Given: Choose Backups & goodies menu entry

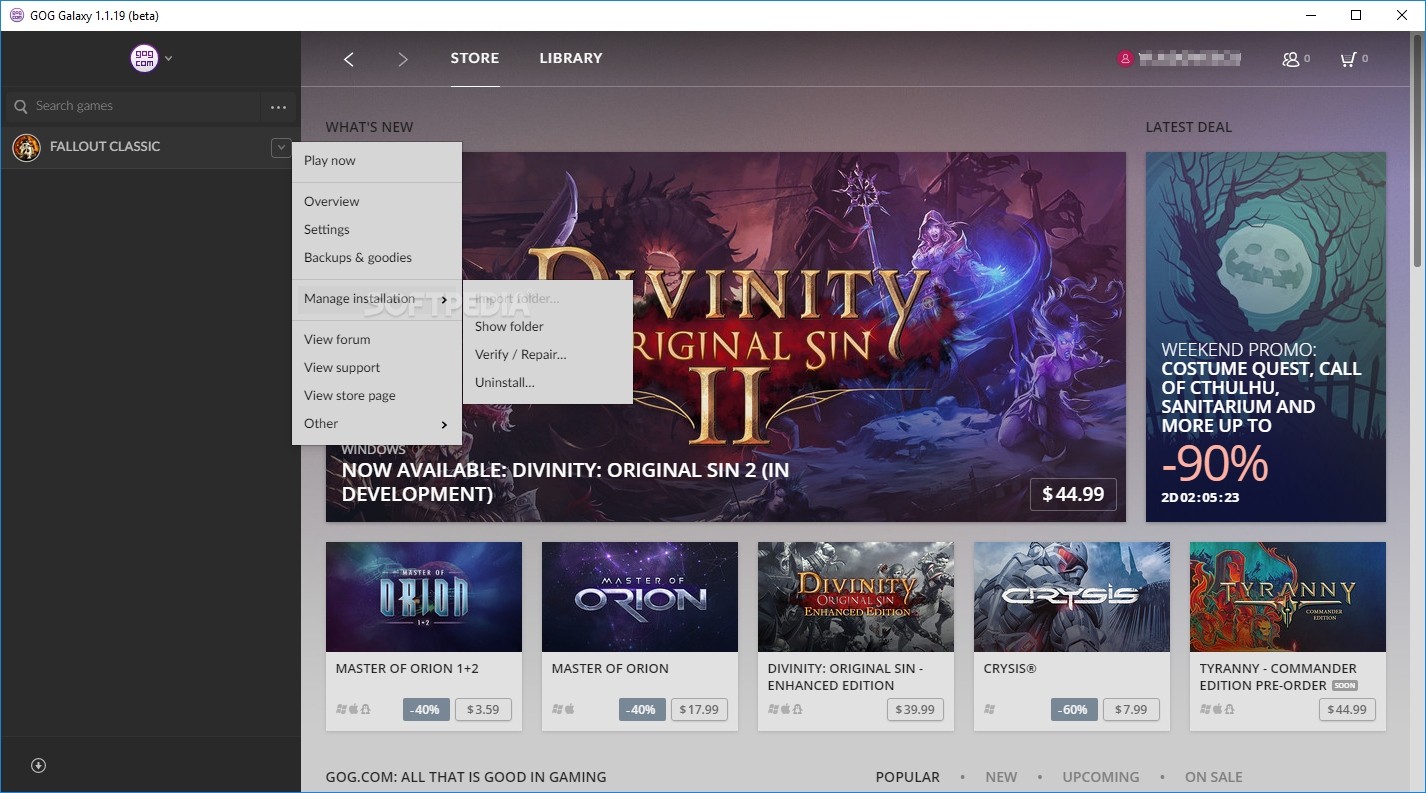Looking at the screenshot, I should tap(377, 257).
